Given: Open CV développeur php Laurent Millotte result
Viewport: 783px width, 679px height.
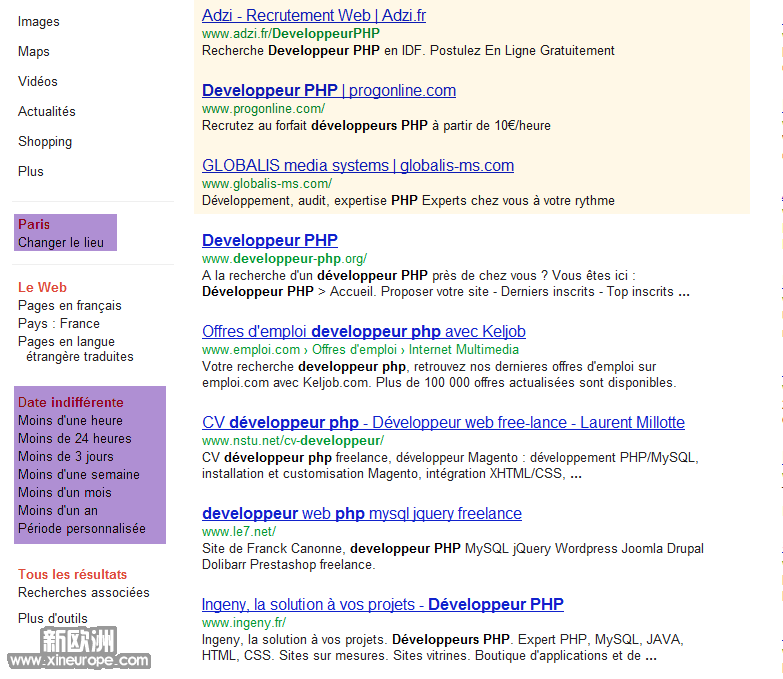Looking at the screenshot, I should tap(443, 422).
